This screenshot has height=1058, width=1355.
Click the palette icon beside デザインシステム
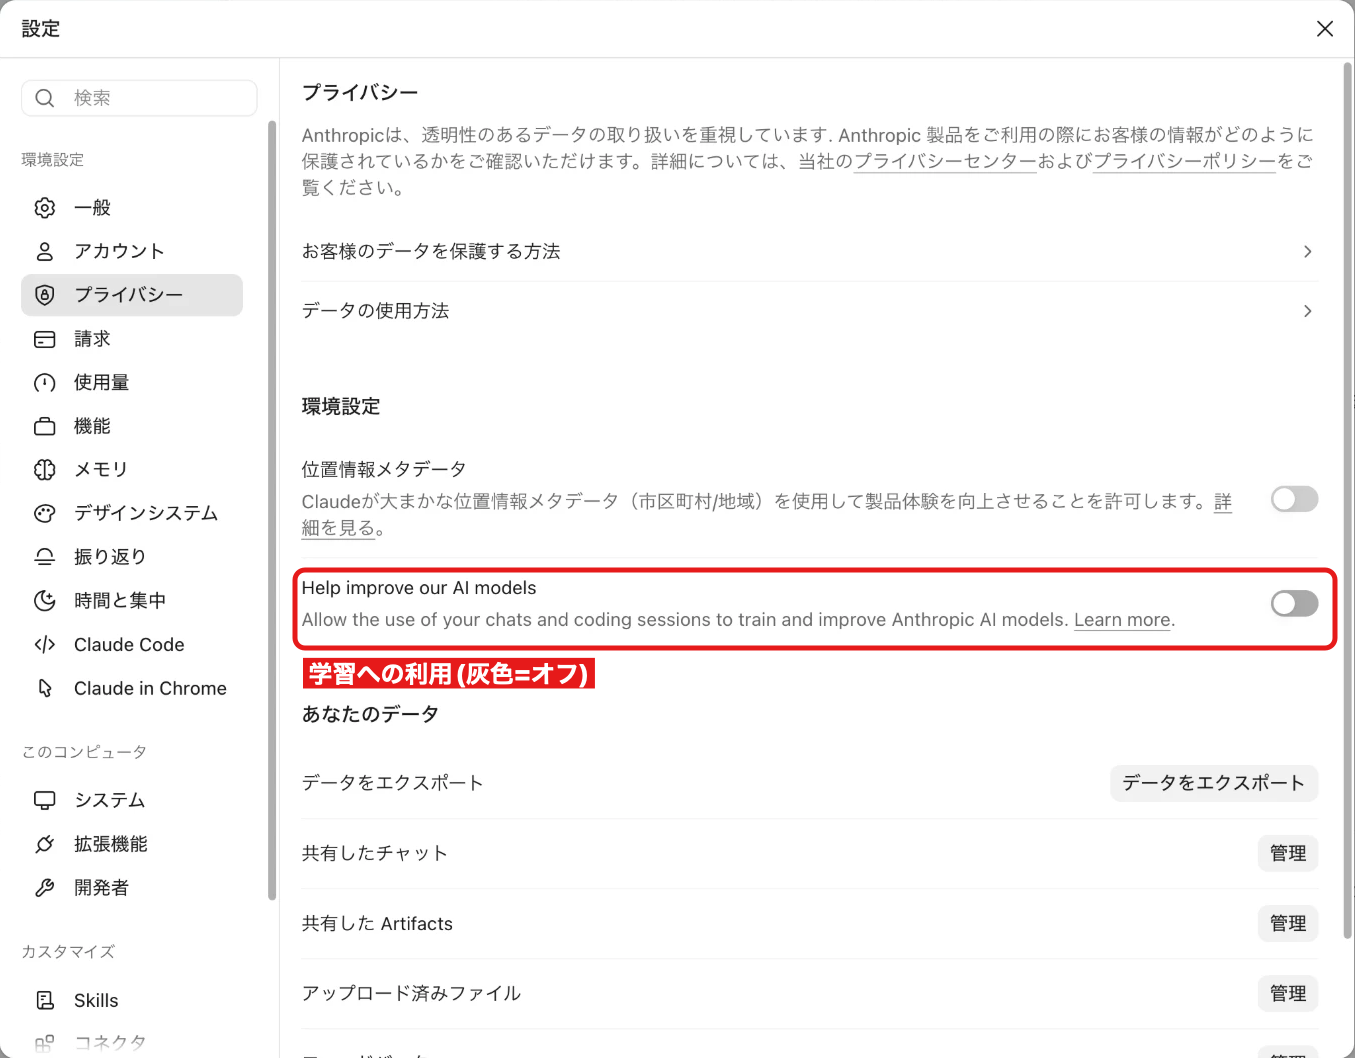coord(45,514)
